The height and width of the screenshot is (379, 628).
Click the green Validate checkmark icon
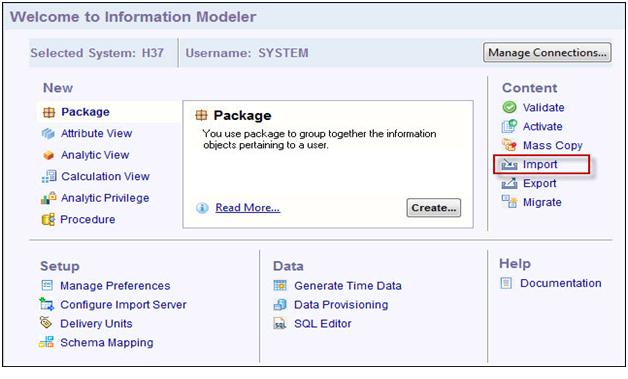click(x=509, y=107)
